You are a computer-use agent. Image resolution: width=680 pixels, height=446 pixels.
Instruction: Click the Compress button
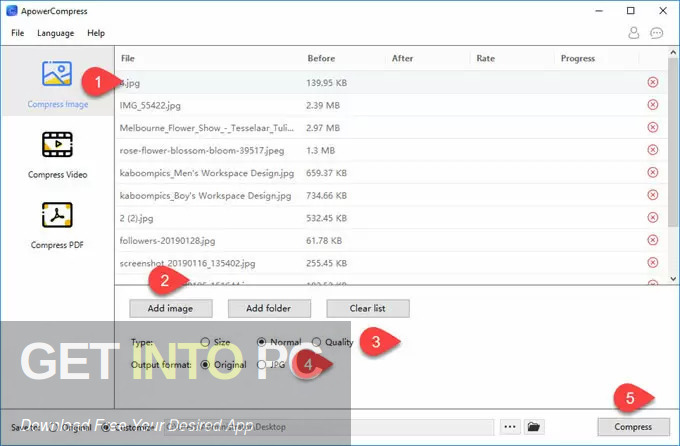click(x=633, y=427)
